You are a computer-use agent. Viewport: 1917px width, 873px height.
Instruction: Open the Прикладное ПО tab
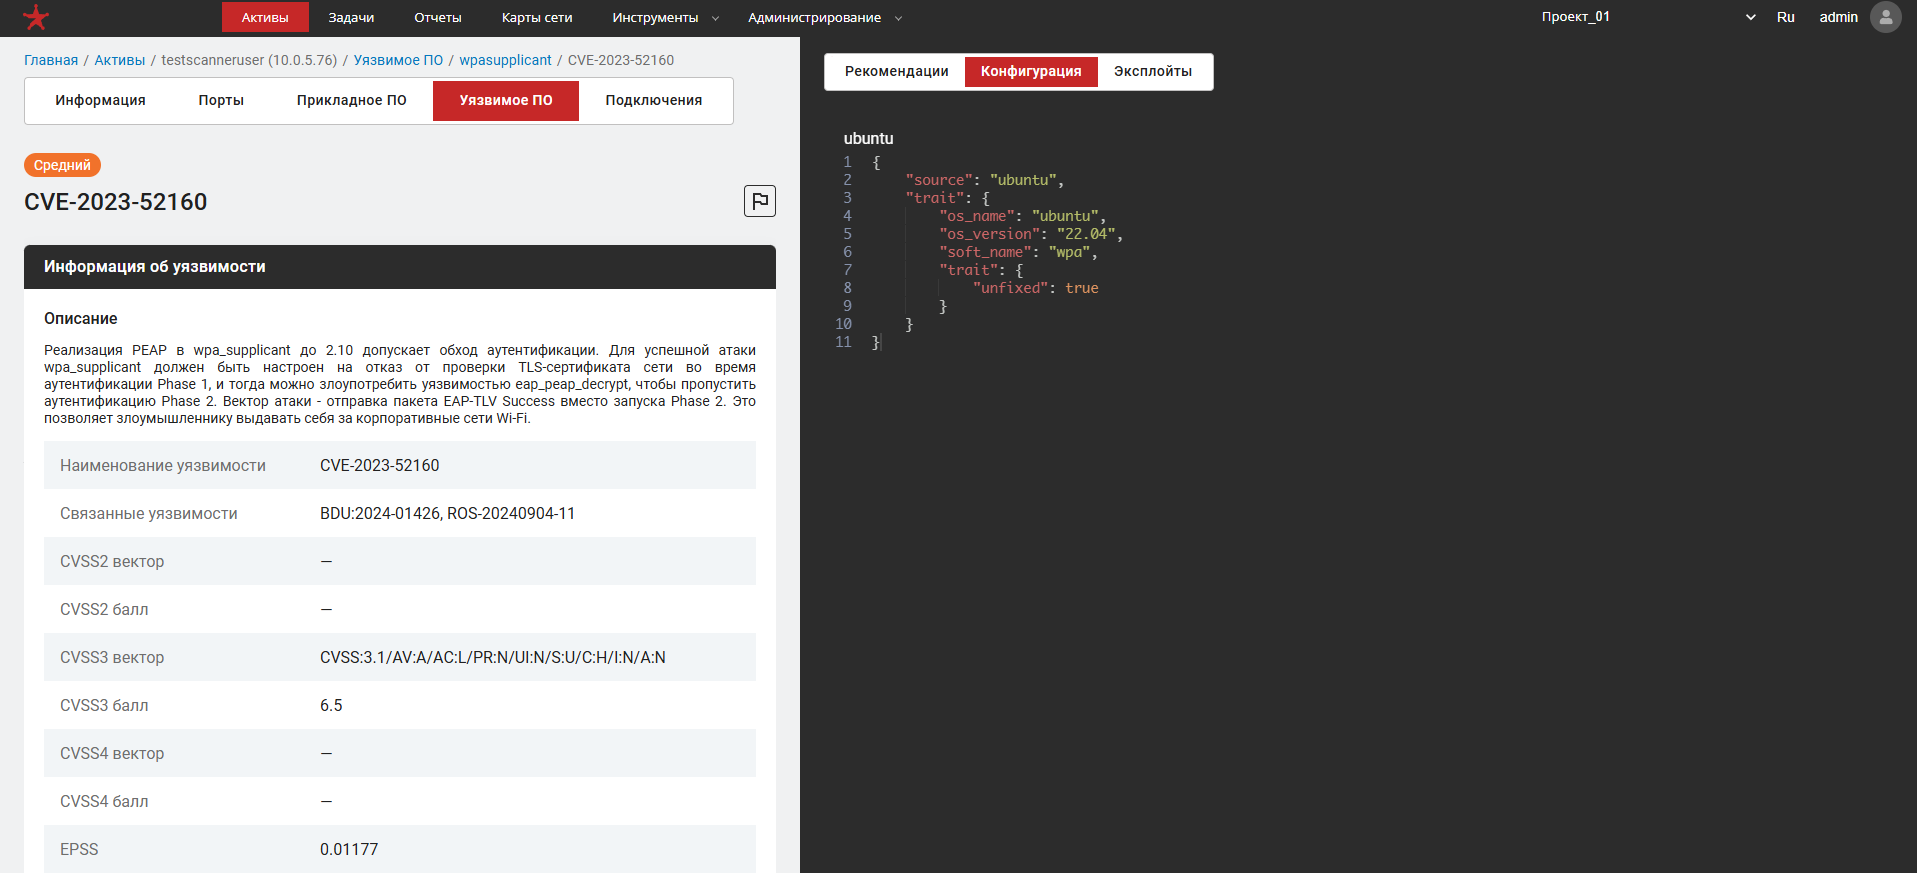tap(352, 100)
